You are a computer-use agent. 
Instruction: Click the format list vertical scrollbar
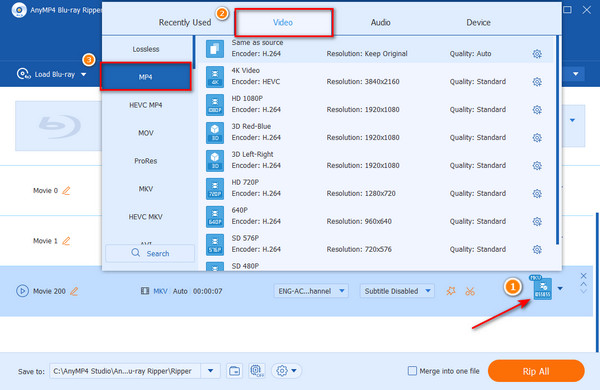[557, 140]
